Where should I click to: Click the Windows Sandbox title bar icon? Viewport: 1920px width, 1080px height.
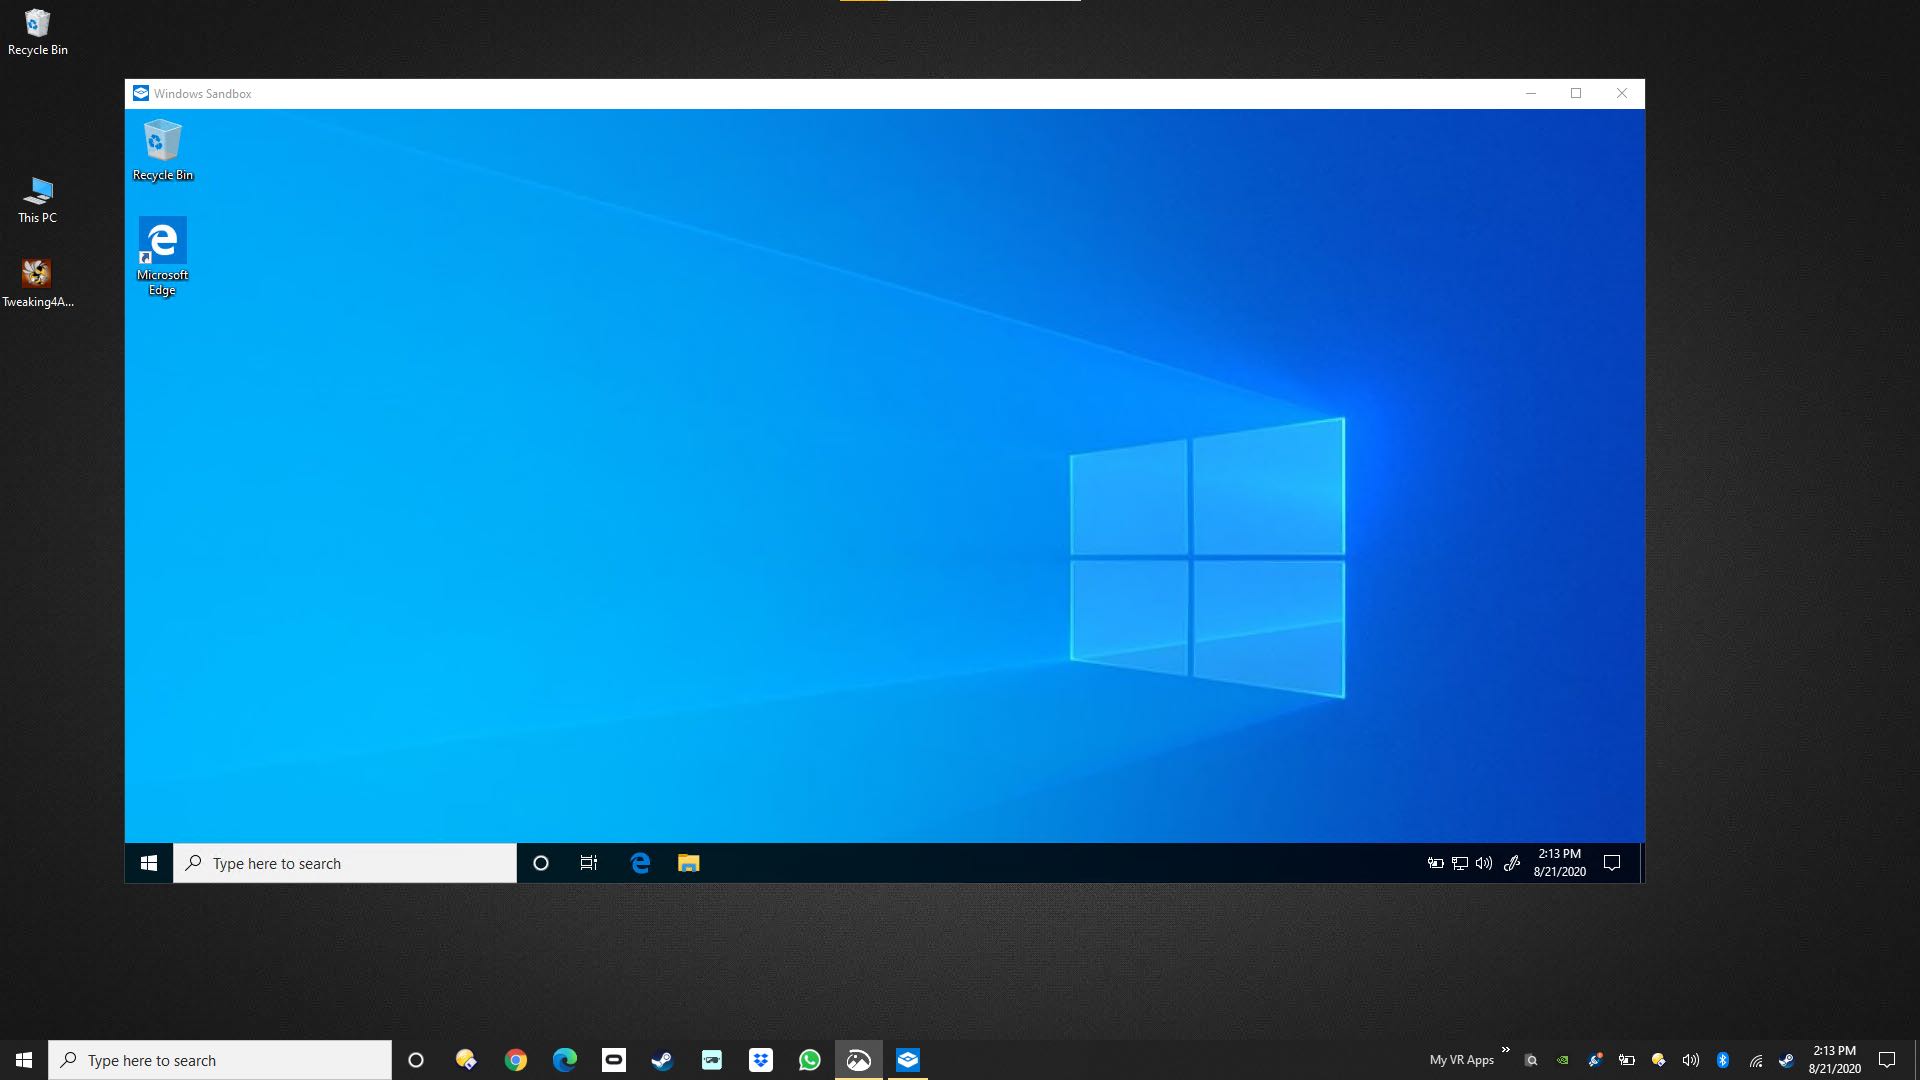tap(141, 93)
